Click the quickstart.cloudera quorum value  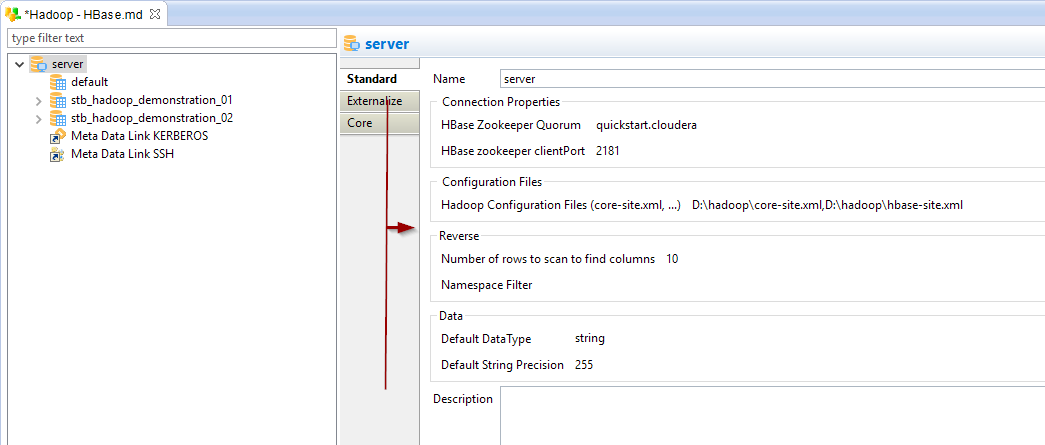tap(646, 125)
